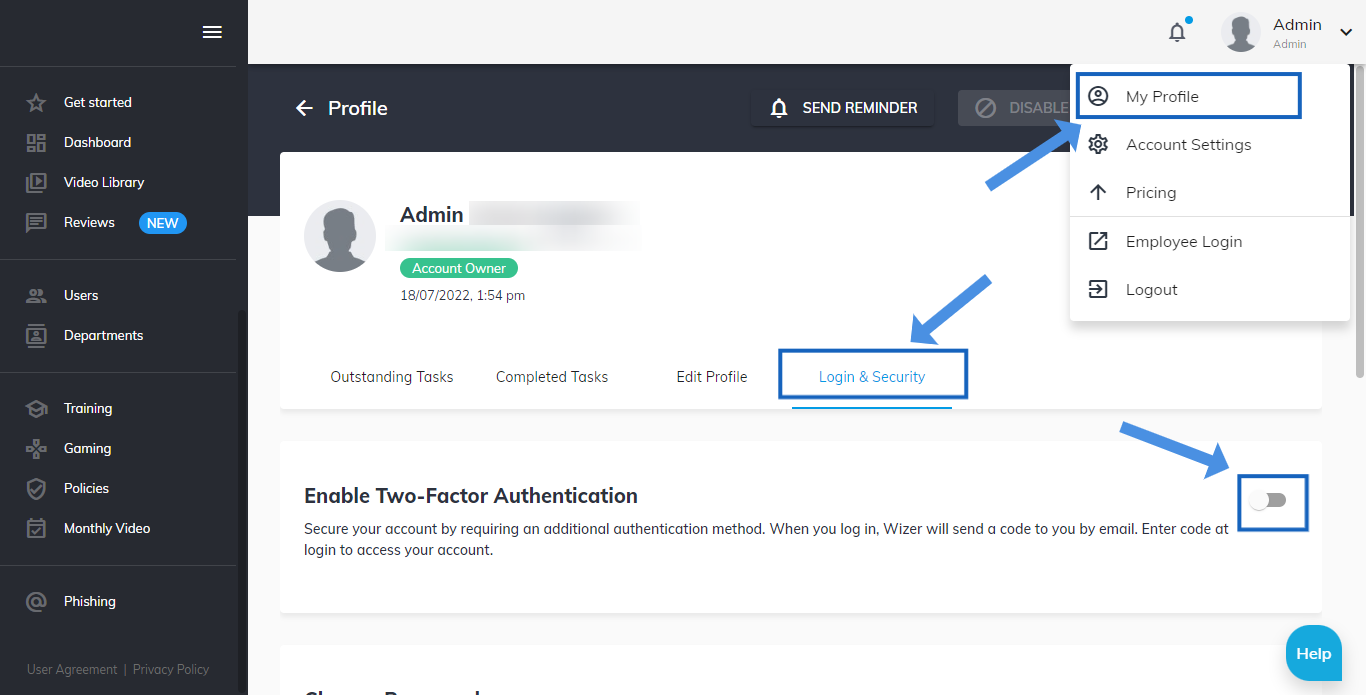Screen dimensions: 1366x695
Task: Open the Privacy Policy link
Action: click(x=170, y=669)
